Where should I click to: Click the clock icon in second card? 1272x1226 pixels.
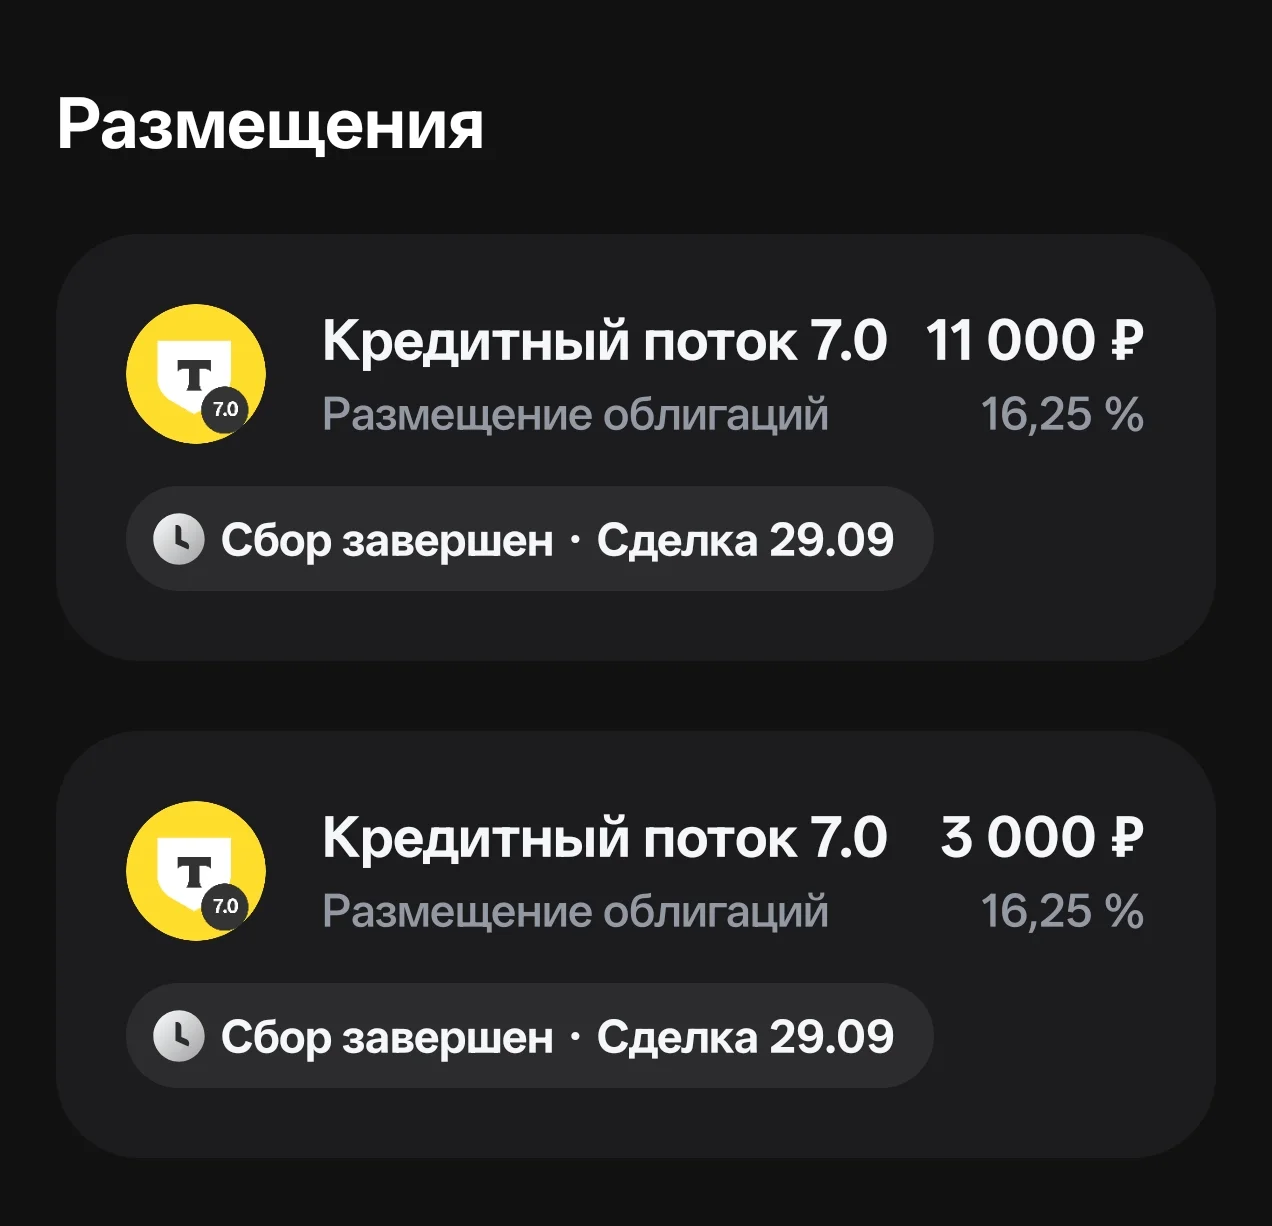pyautogui.click(x=179, y=1036)
